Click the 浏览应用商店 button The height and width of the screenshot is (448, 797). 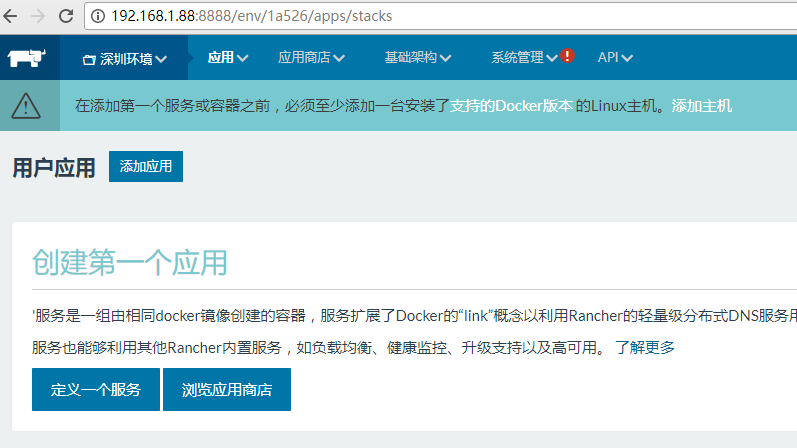[227, 390]
